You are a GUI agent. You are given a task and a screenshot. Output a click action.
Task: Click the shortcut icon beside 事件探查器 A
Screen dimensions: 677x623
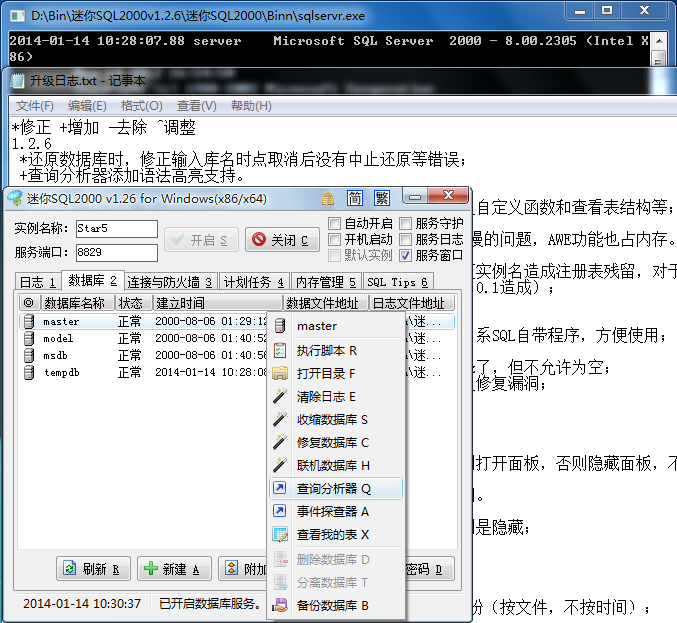[280, 511]
